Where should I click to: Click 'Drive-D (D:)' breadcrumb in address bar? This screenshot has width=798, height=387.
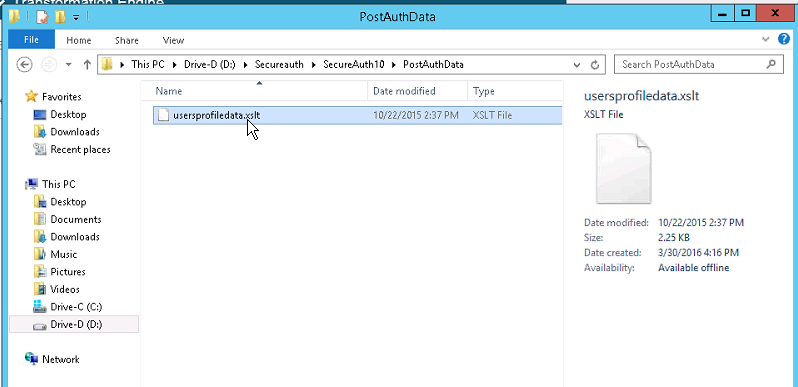point(209,65)
